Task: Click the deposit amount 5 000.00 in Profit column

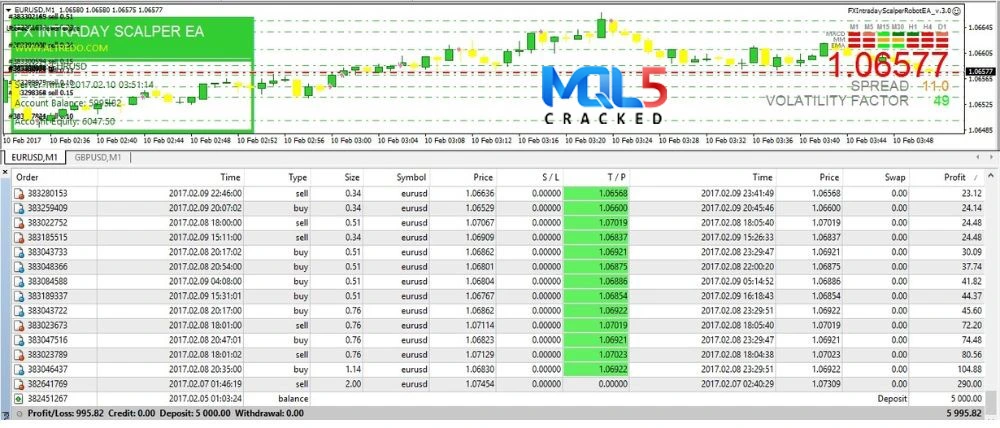Action: (x=967, y=399)
